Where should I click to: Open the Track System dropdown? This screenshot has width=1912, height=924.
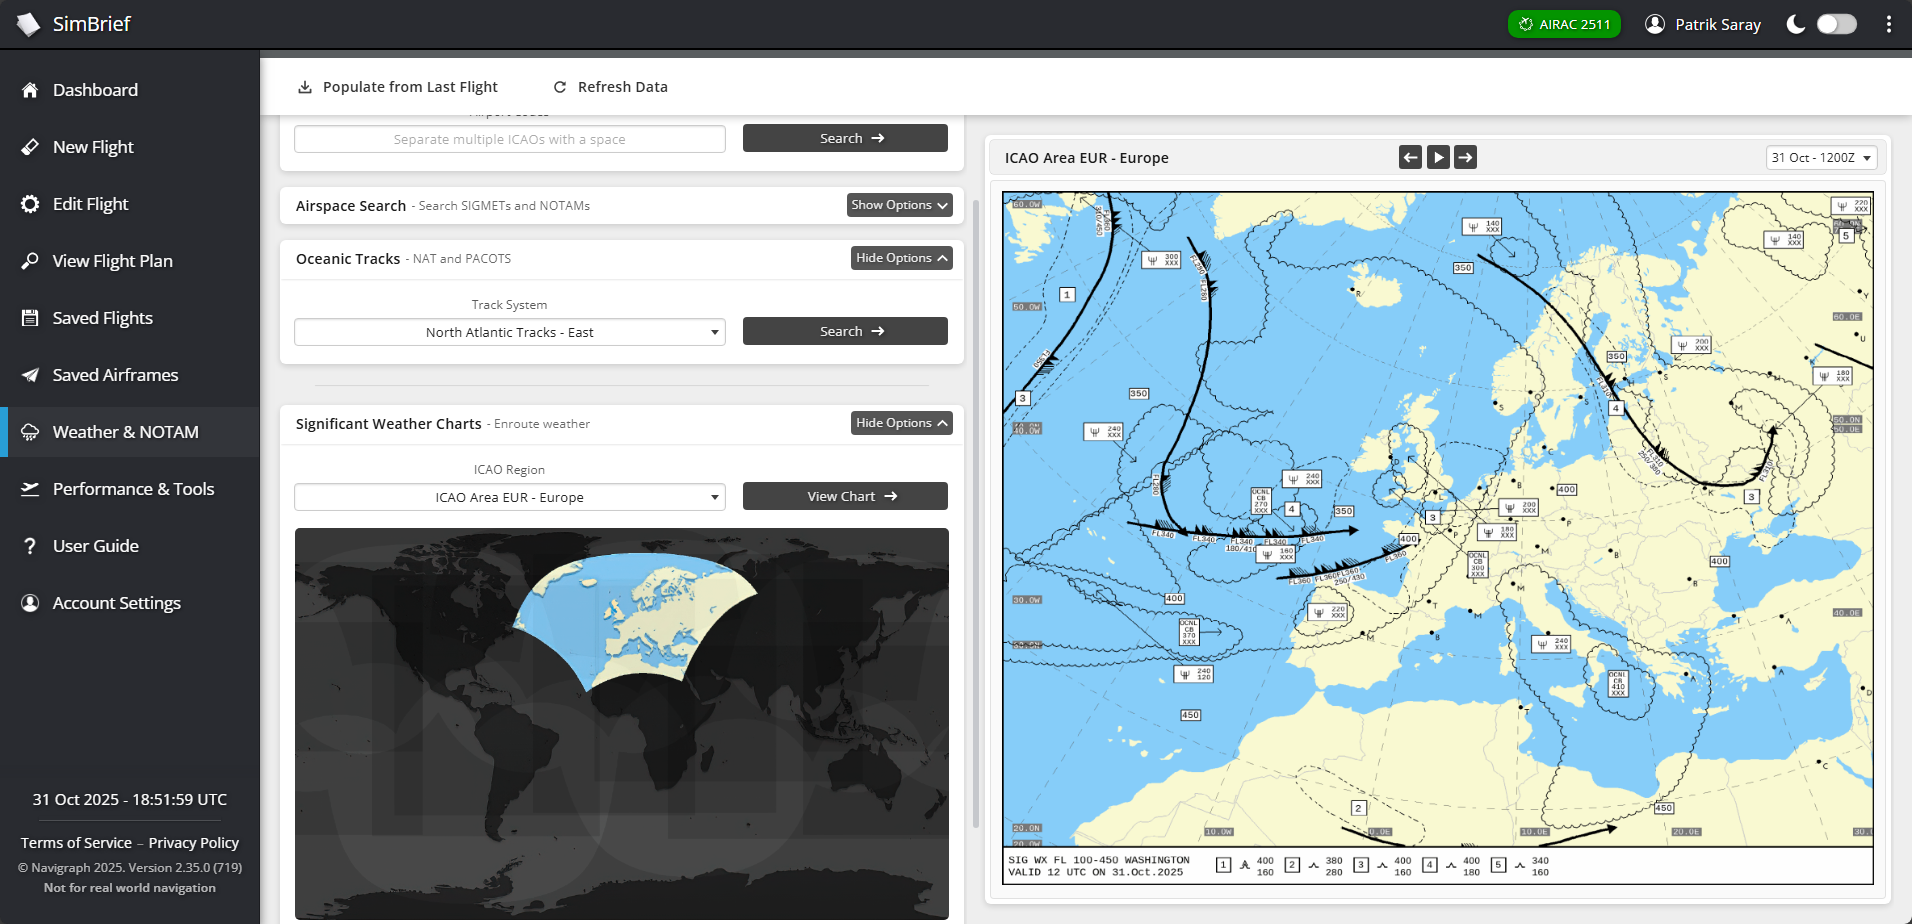(509, 332)
